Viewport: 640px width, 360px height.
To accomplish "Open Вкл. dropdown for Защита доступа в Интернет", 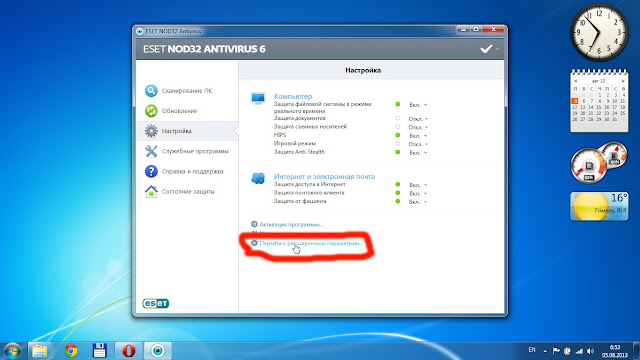I will tap(418, 185).
